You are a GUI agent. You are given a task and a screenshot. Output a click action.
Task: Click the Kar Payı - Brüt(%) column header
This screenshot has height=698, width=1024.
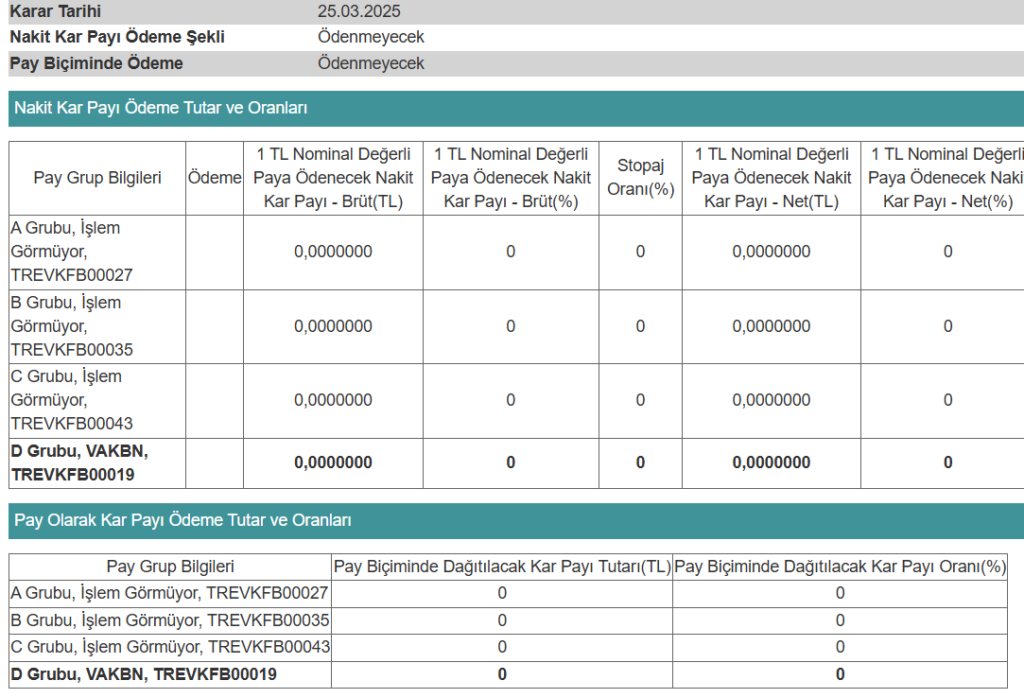coord(511,178)
